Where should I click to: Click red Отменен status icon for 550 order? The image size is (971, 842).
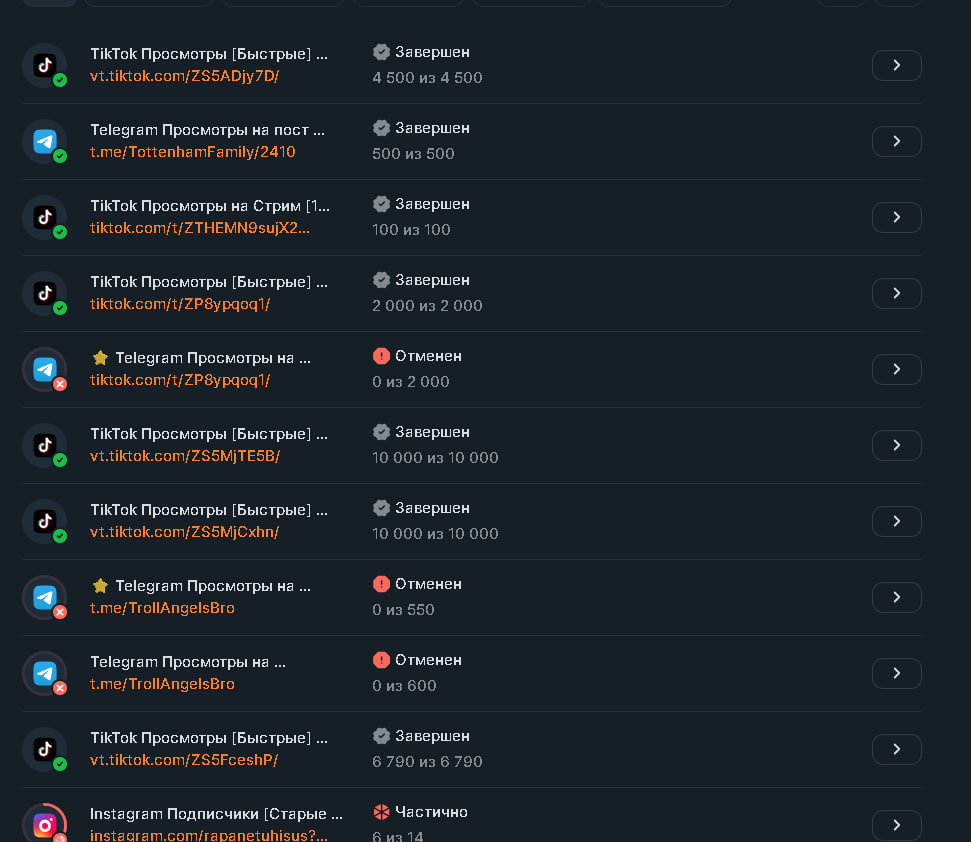pos(381,584)
